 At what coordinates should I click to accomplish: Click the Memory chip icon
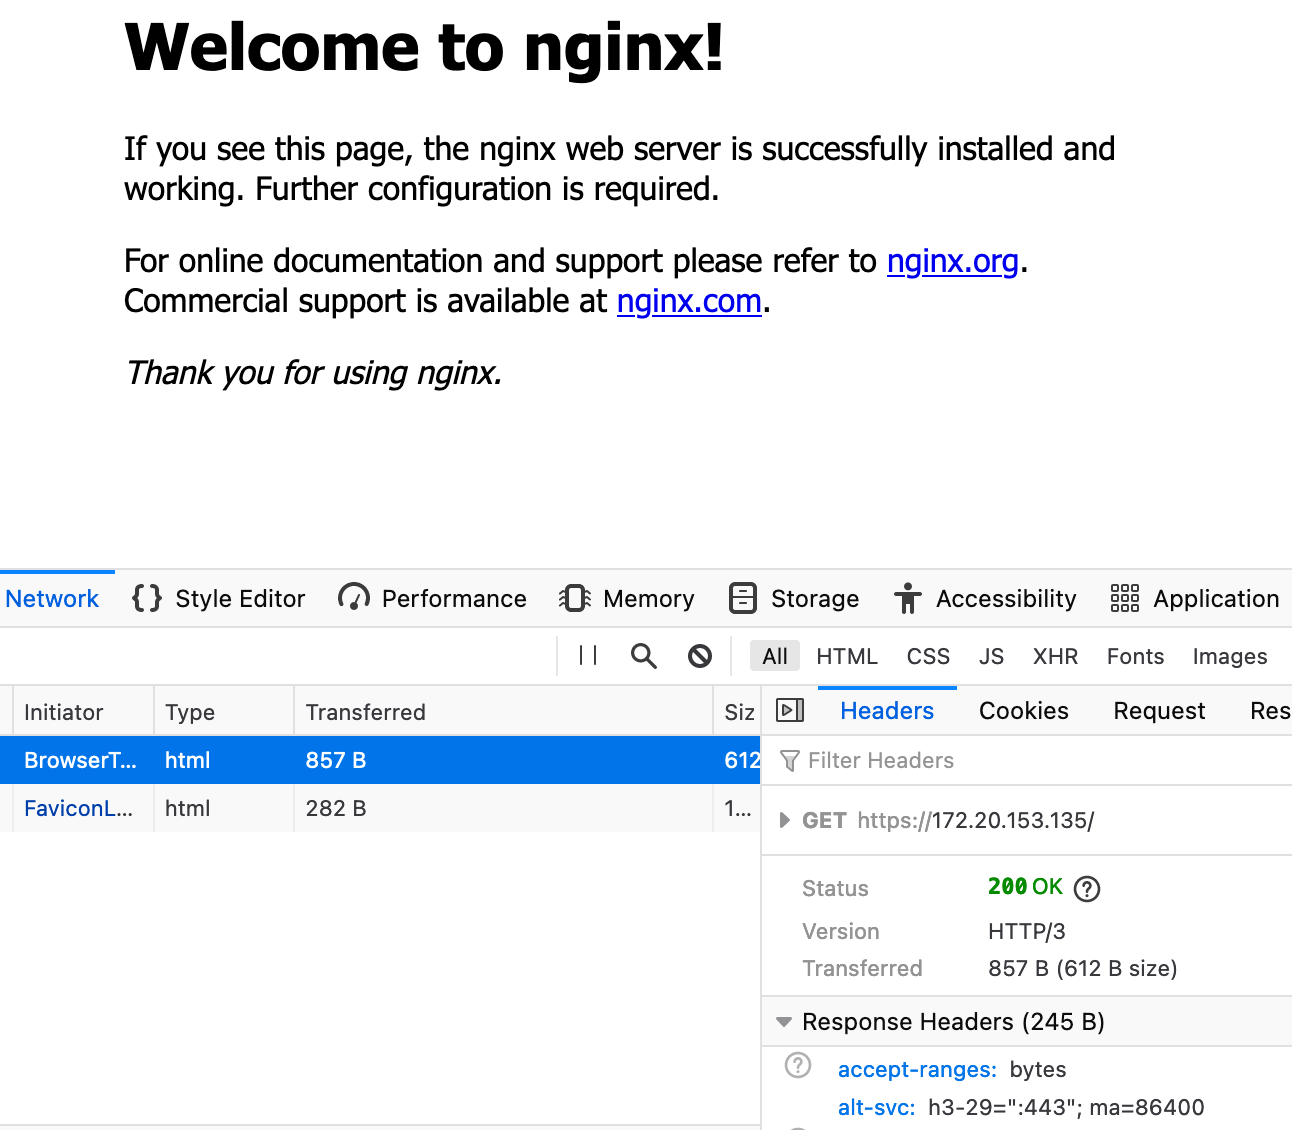(x=575, y=598)
